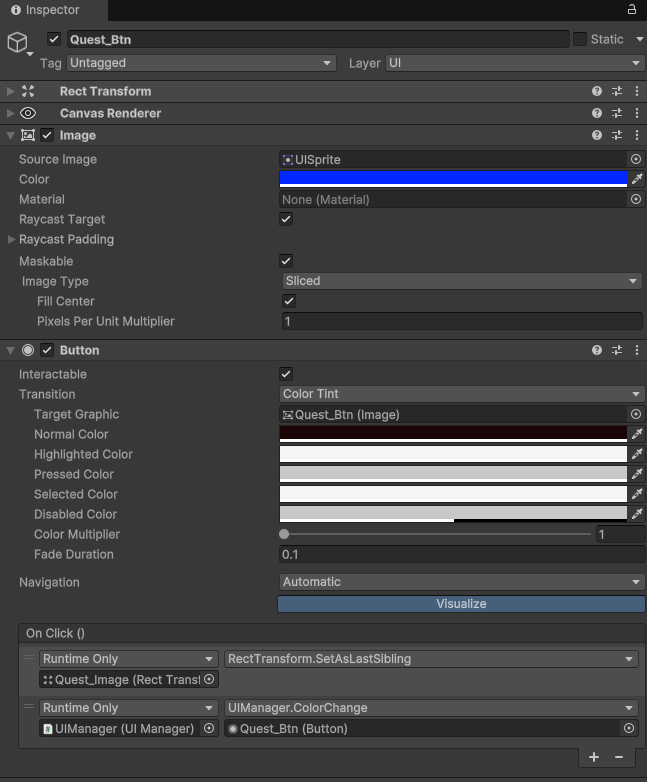
Task: Open Image component presets
Action: point(617,135)
